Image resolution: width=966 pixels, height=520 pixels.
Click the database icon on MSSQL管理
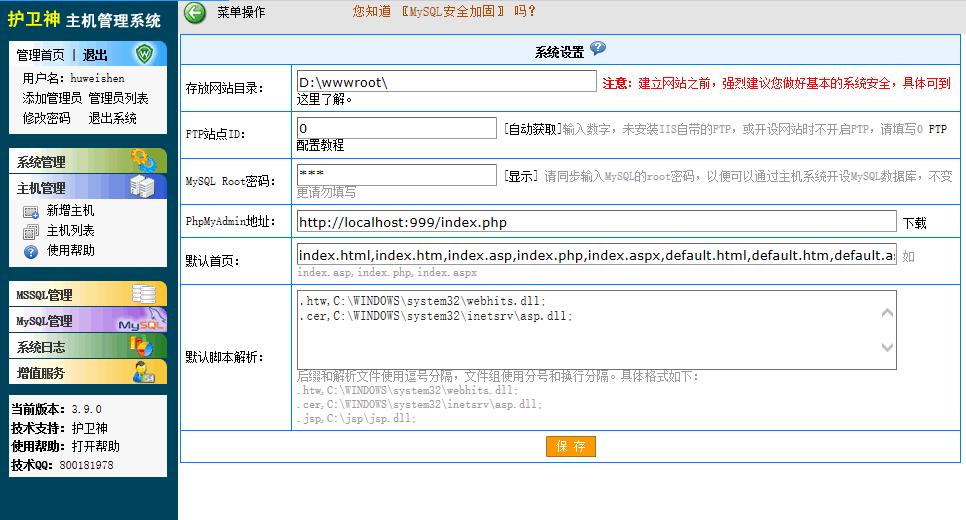[x=144, y=294]
